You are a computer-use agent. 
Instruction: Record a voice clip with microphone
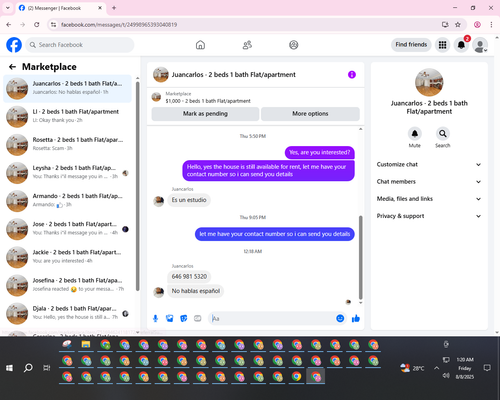tap(155, 319)
